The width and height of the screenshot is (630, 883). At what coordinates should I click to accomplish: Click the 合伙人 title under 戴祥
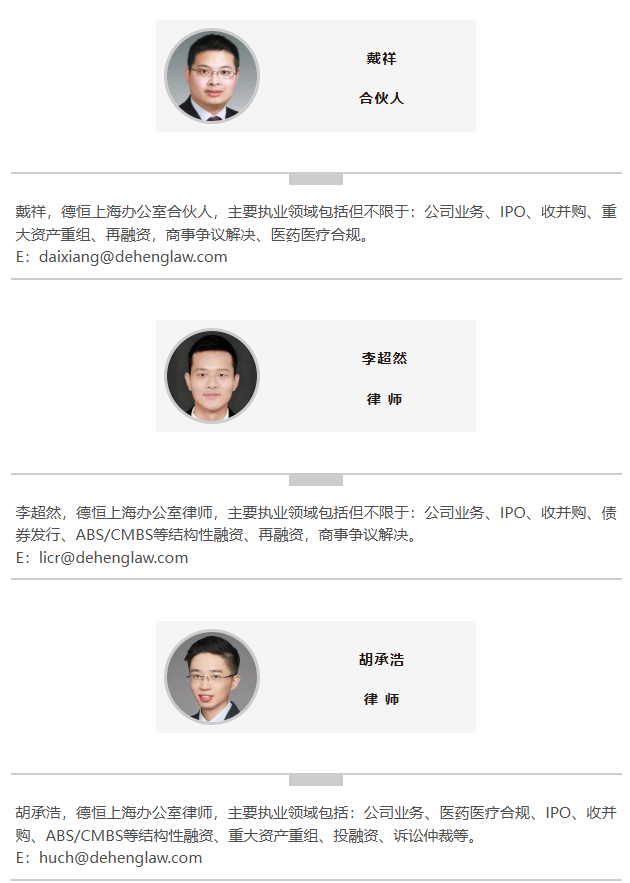pyautogui.click(x=381, y=98)
